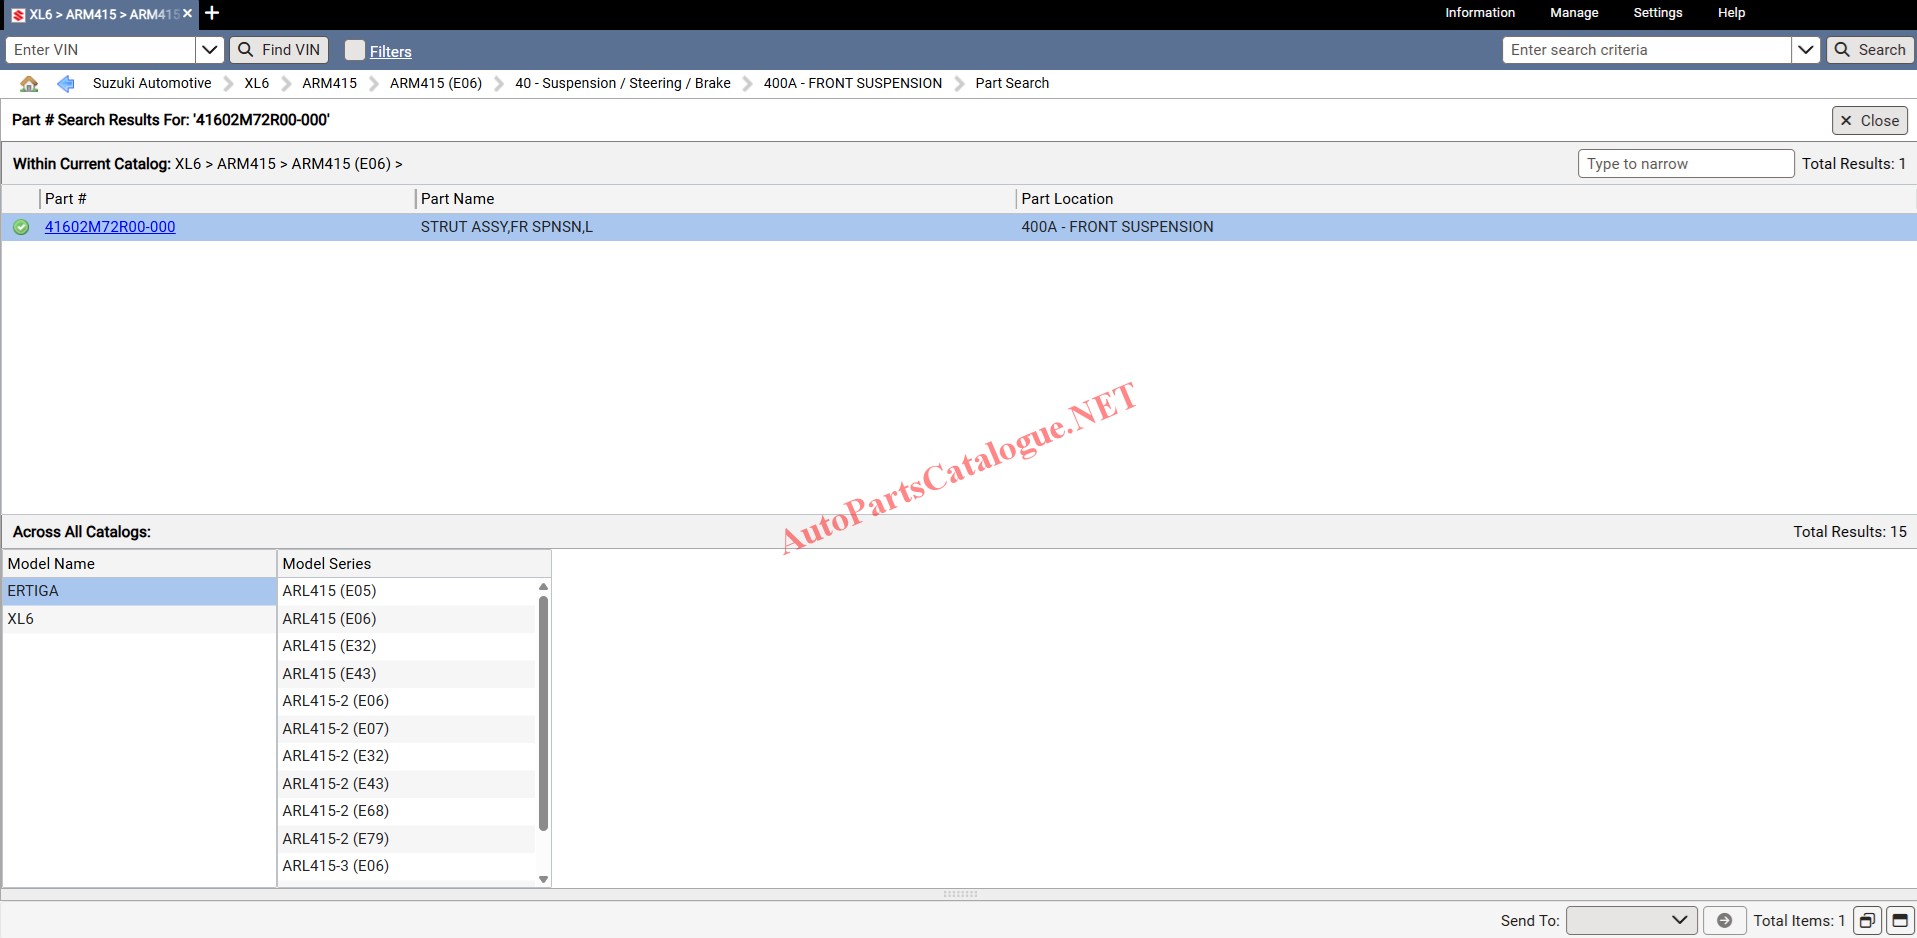Screen dimensions: 1917x938
Task: Click the restore panel icon at bottom right
Action: pos(1867,920)
